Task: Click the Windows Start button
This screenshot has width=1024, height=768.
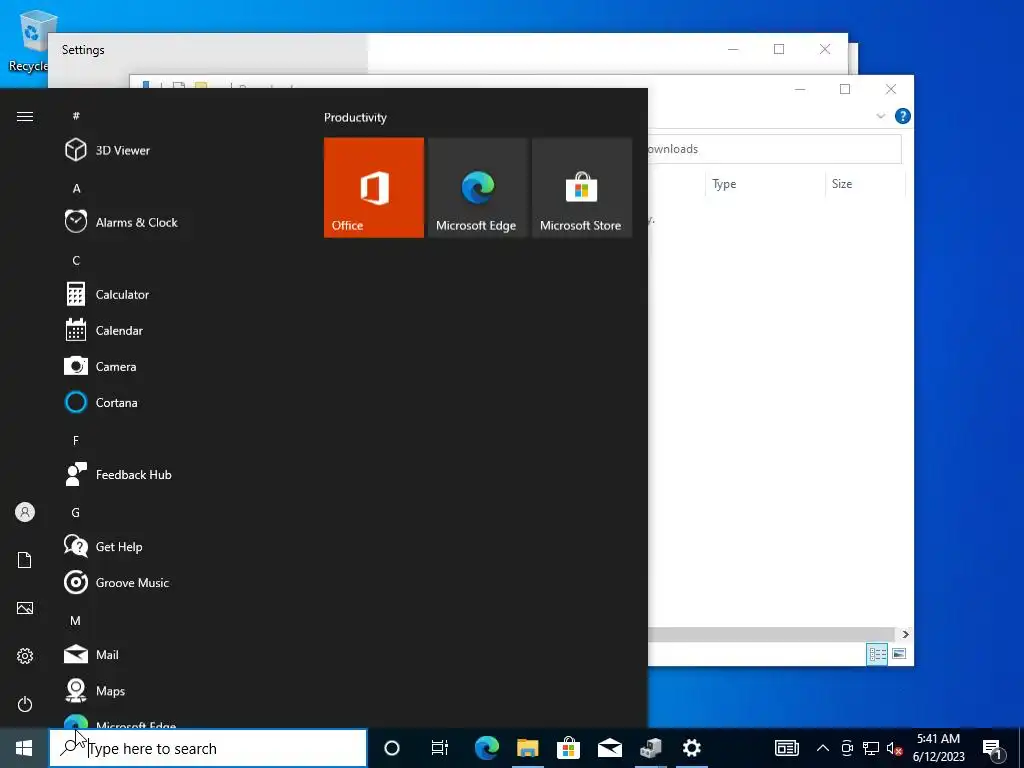Action: [24, 748]
